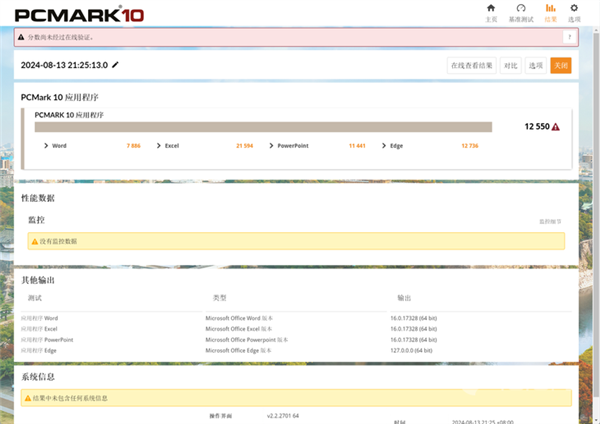This screenshot has width=600, height=424.
Task: Expand the Edge score details
Action: [x=384, y=146]
